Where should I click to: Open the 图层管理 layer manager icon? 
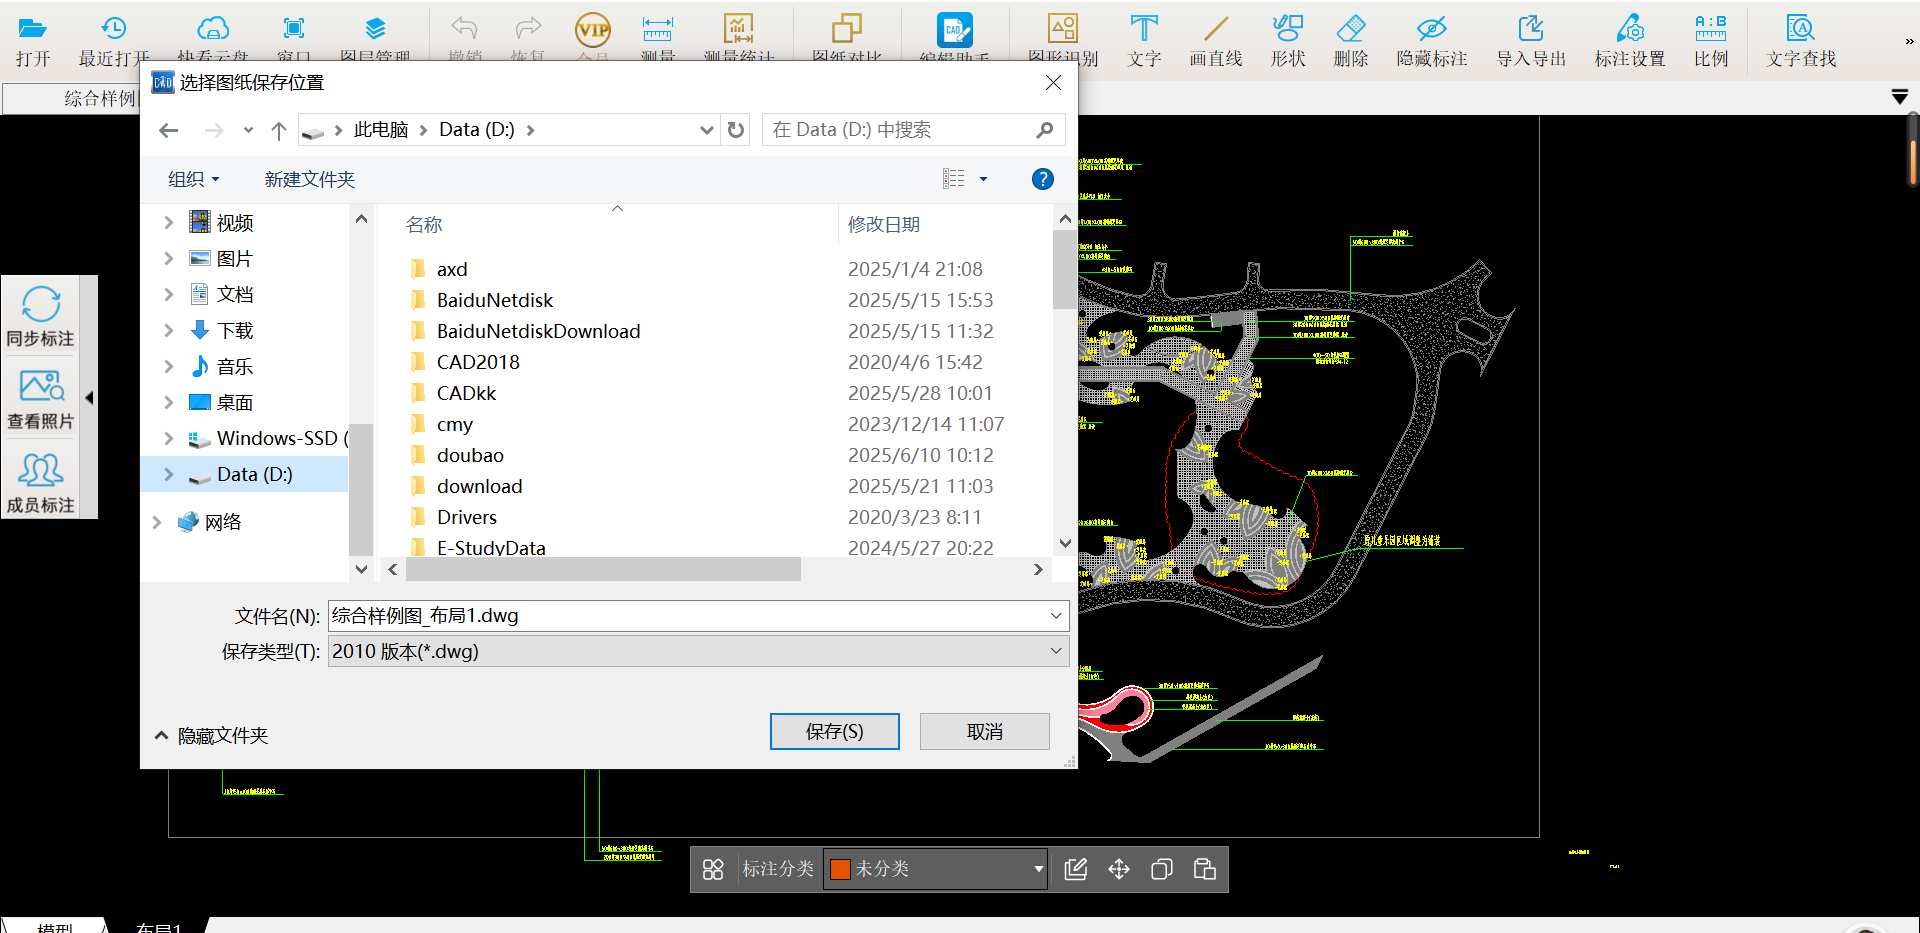375,30
